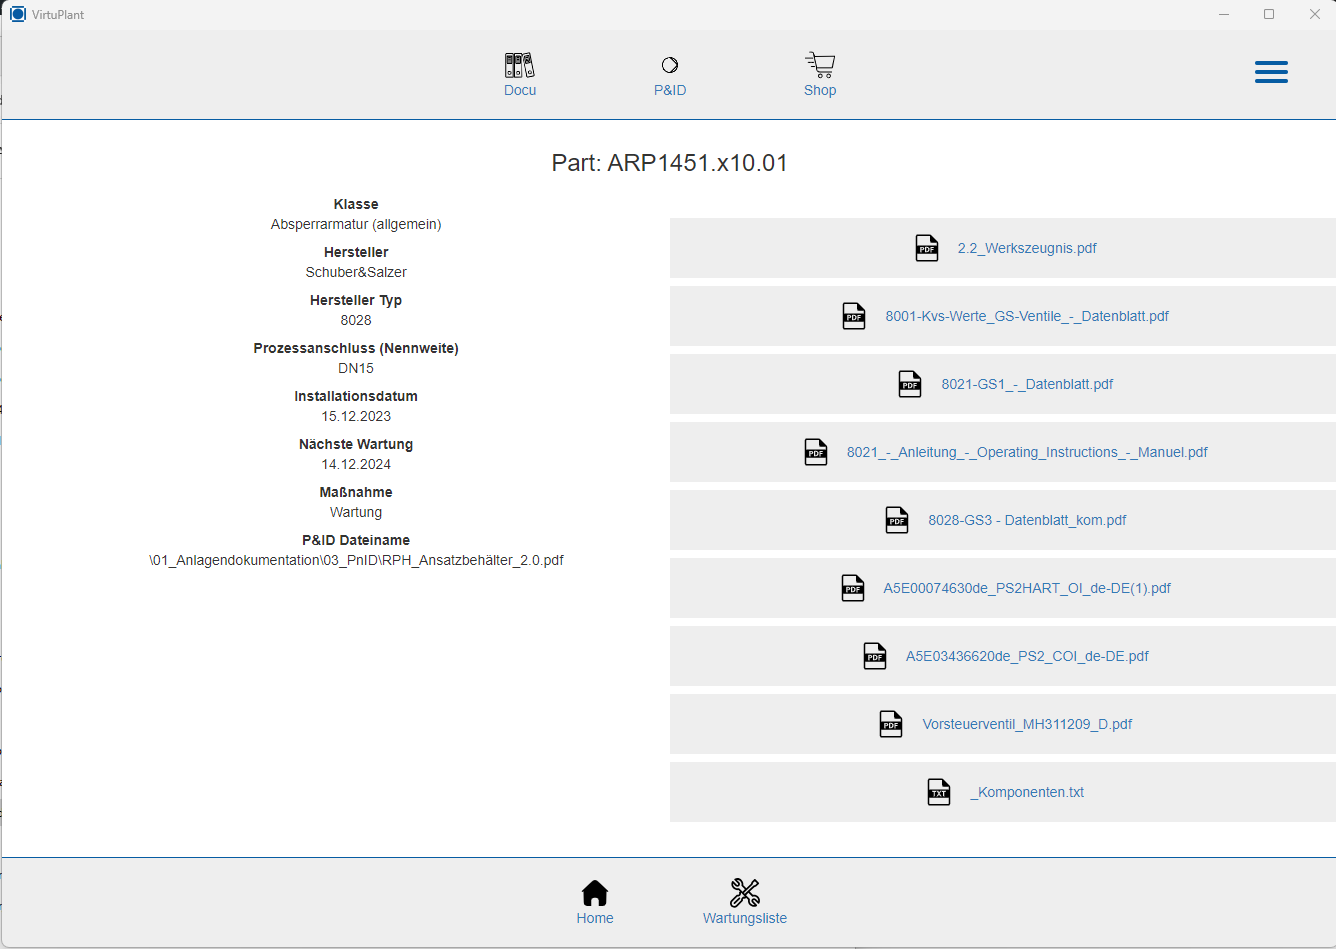This screenshot has width=1336, height=949.
Task: Click TXT icon of _Komponenten.txt
Action: point(939,792)
